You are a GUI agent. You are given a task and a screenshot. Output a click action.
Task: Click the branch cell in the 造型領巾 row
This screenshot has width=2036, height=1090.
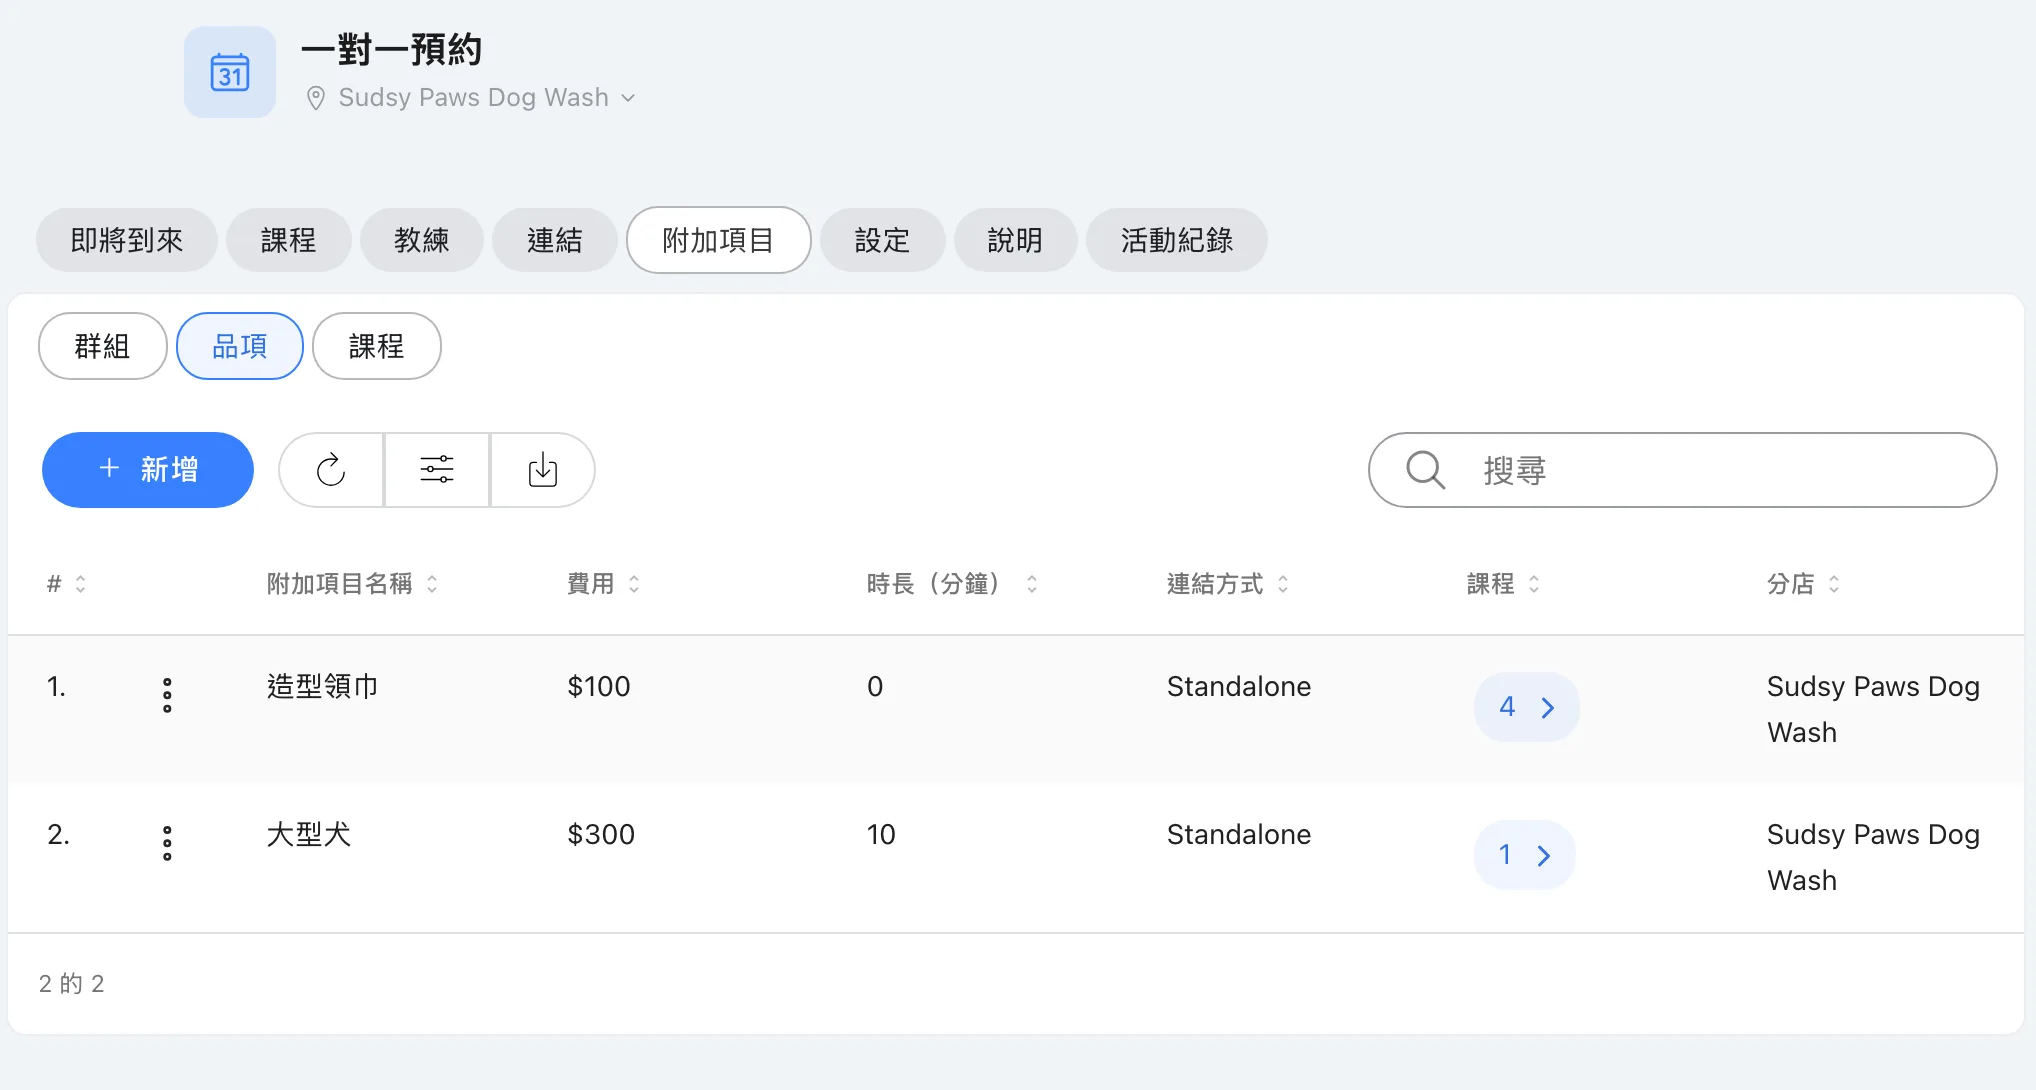[x=1873, y=709]
